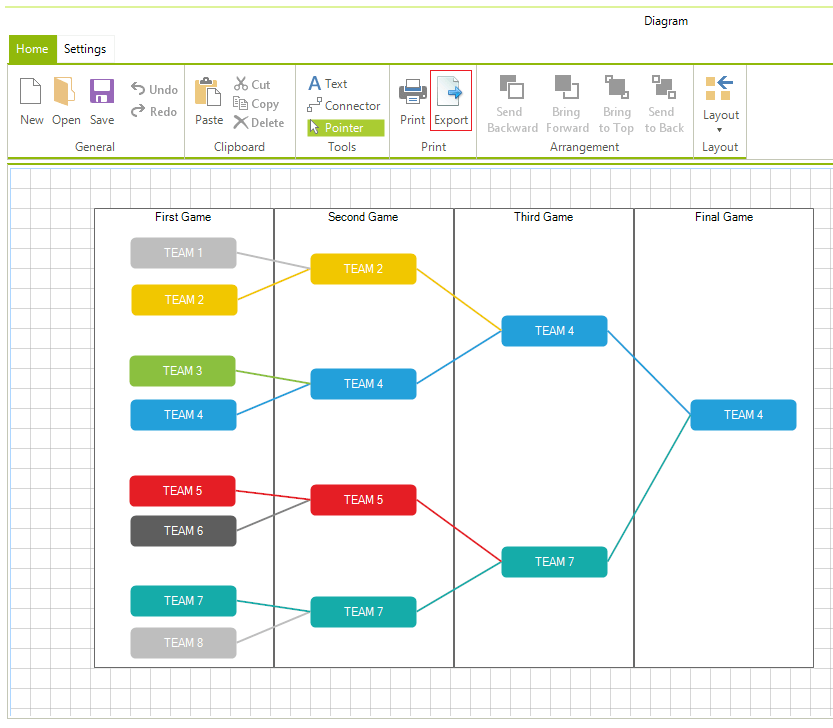The height and width of the screenshot is (728, 833).
Task: Select the Connector tool
Action: pos(344,105)
